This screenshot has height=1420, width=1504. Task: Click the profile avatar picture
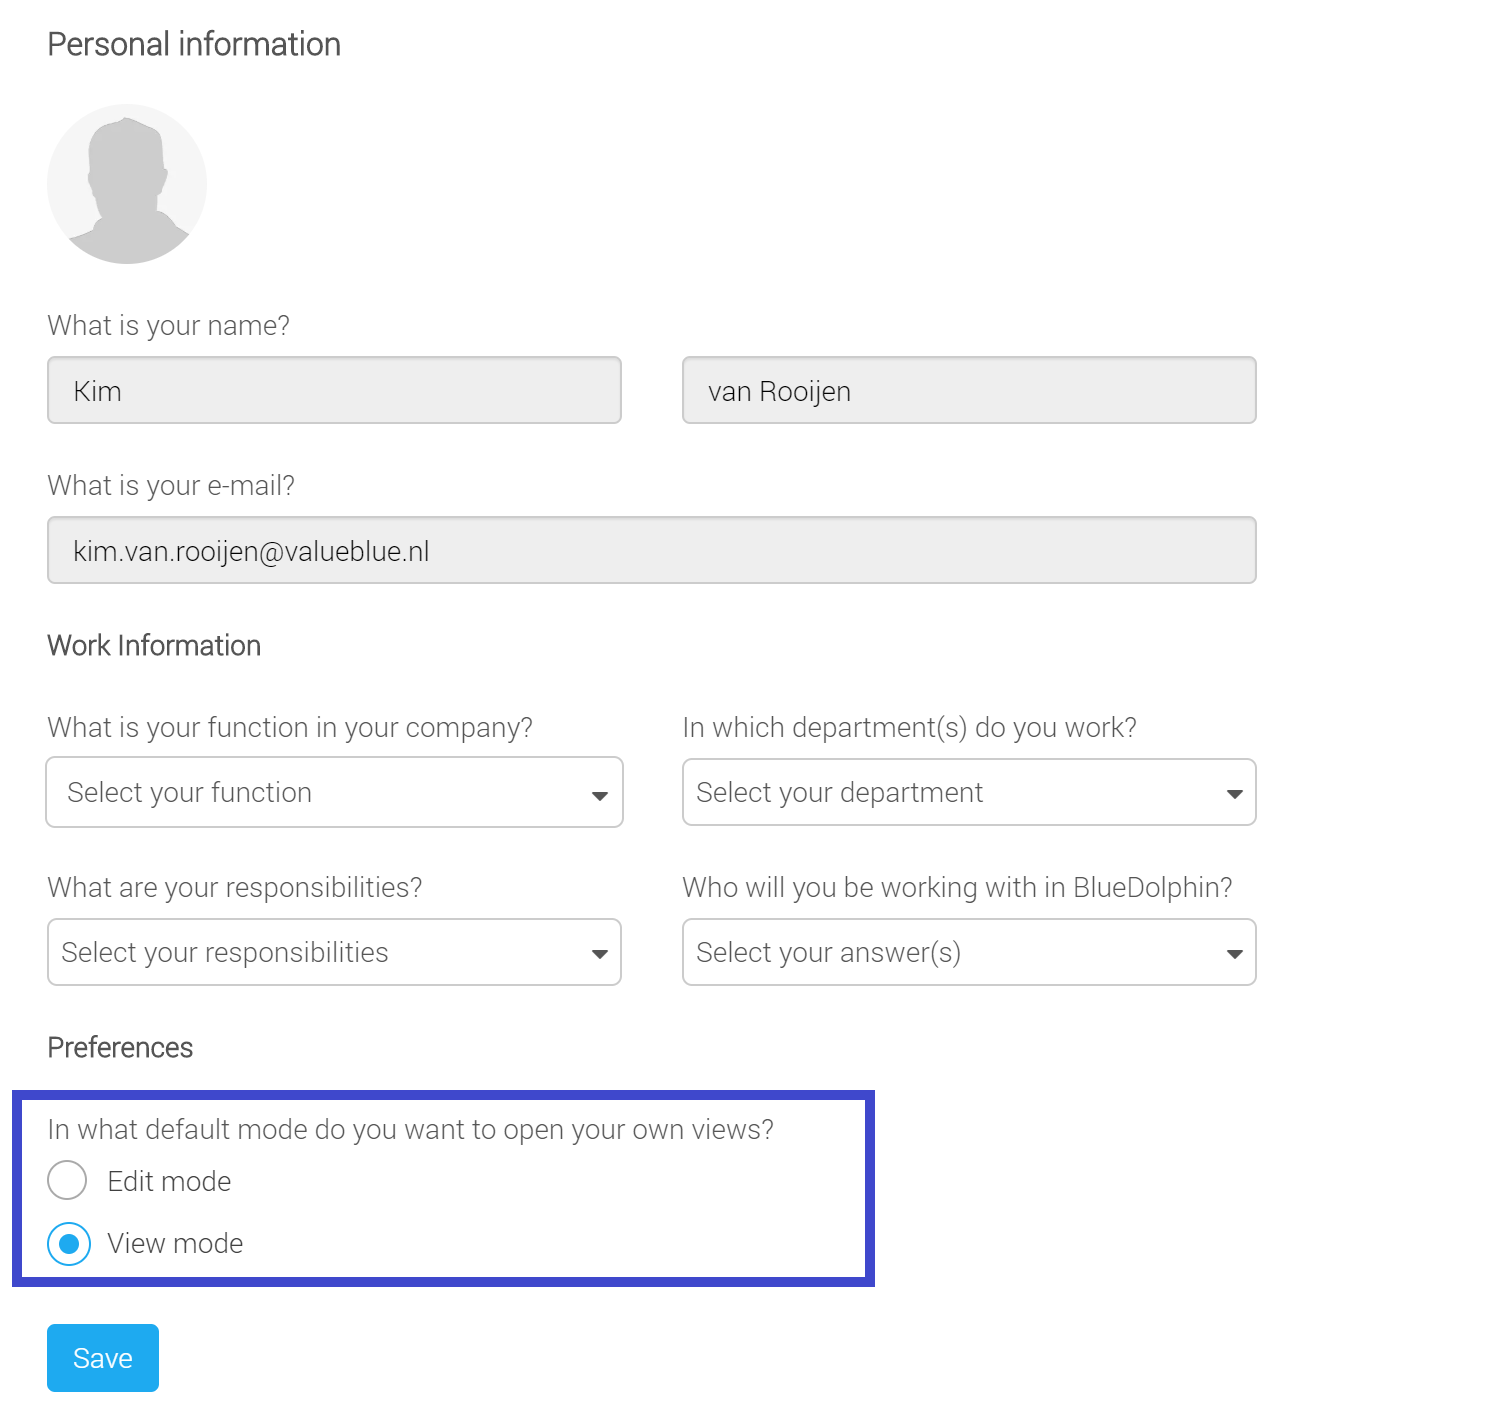click(127, 184)
